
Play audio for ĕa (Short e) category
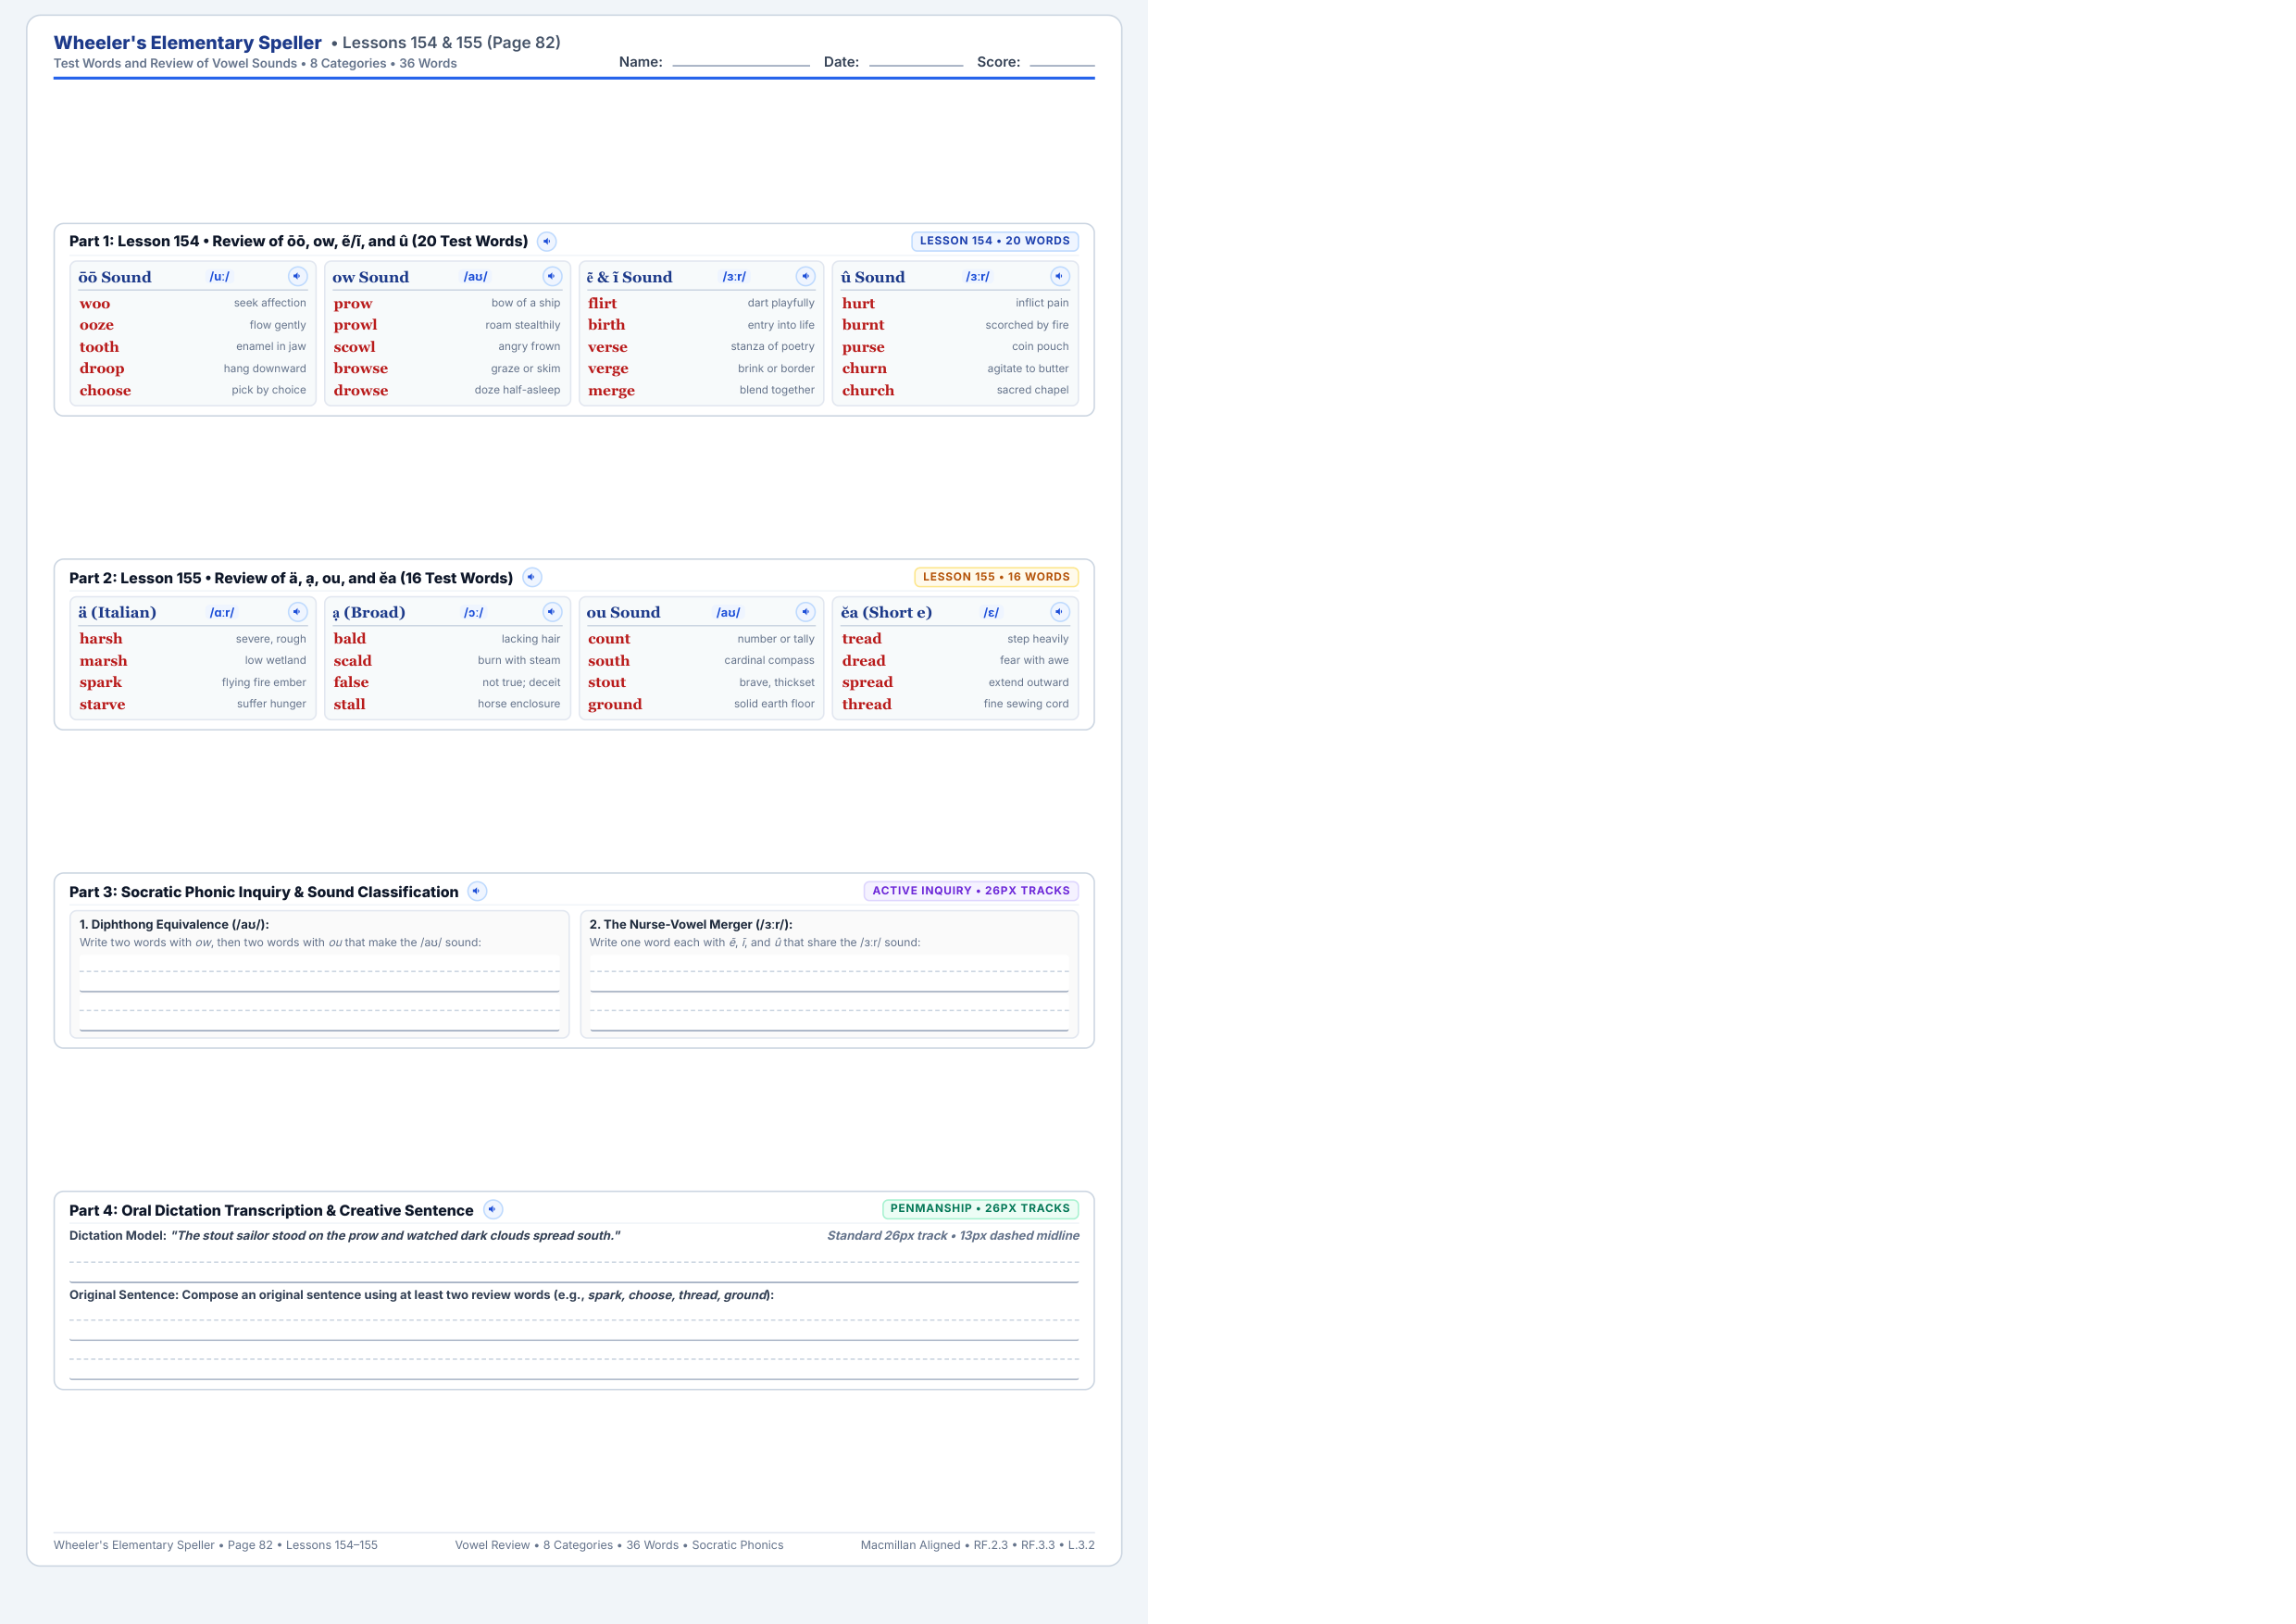[x=1060, y=612]
